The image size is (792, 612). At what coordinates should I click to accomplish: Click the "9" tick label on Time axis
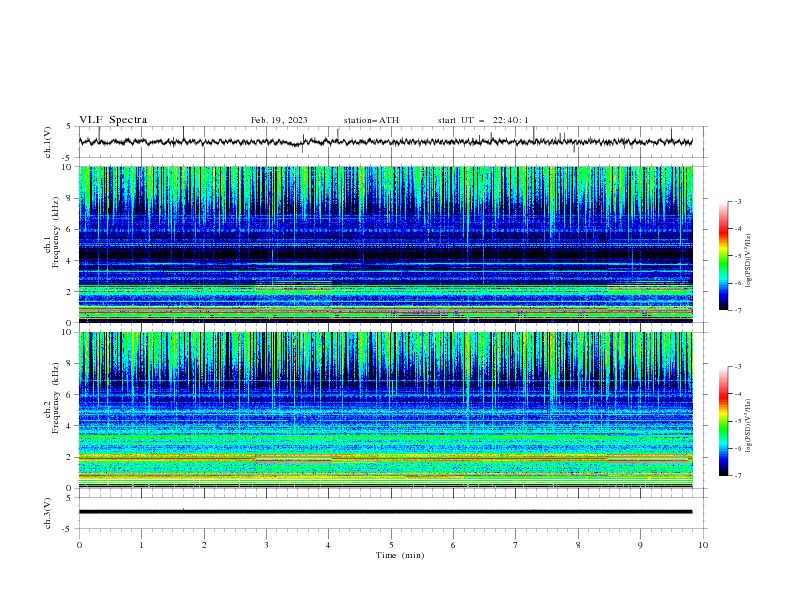640,545
